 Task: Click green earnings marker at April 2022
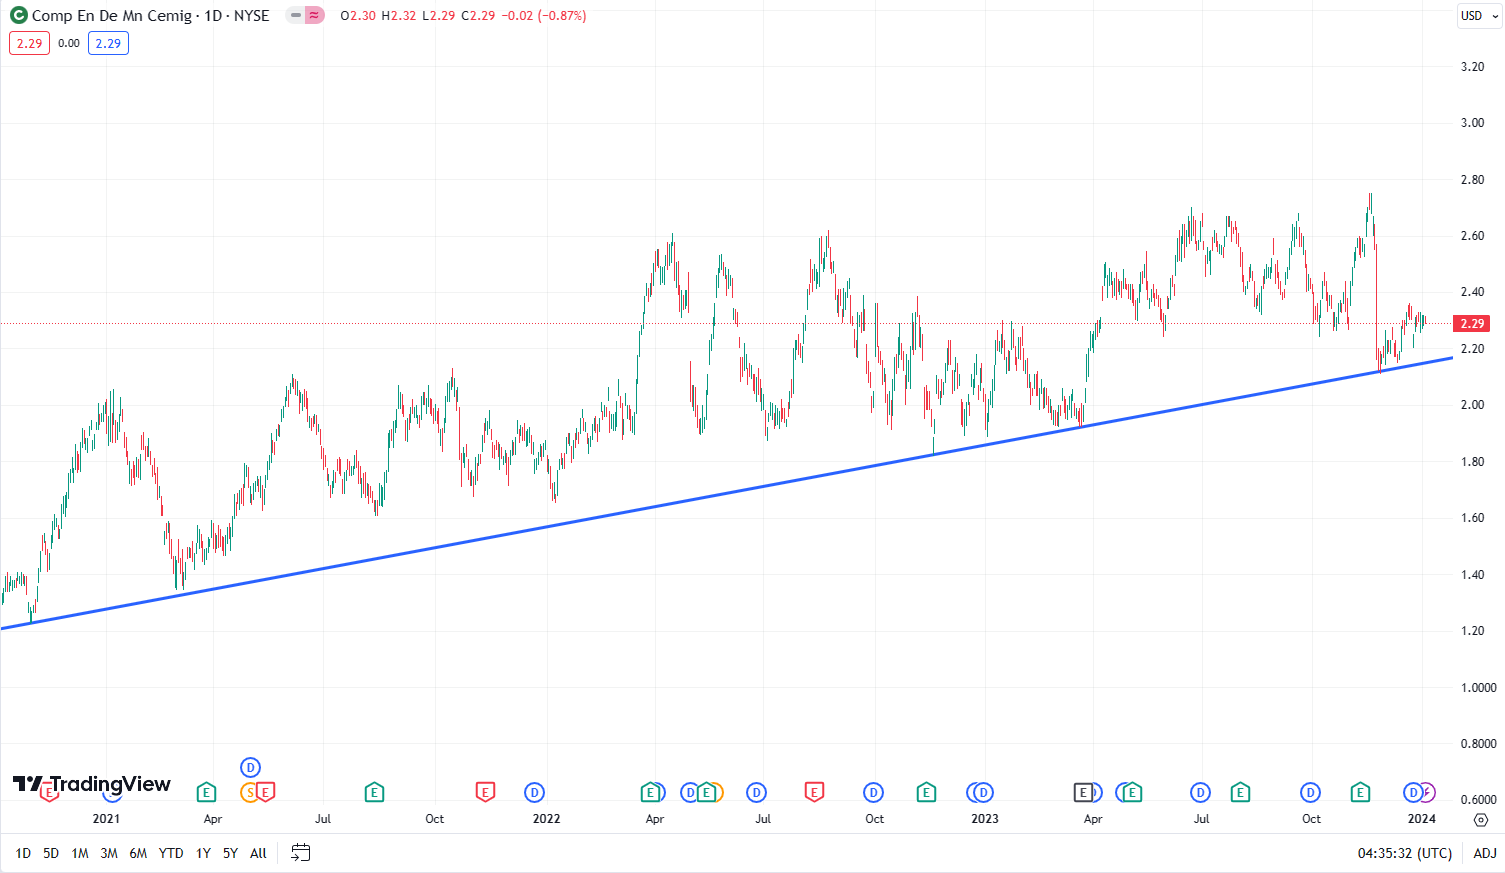point(650,793)
